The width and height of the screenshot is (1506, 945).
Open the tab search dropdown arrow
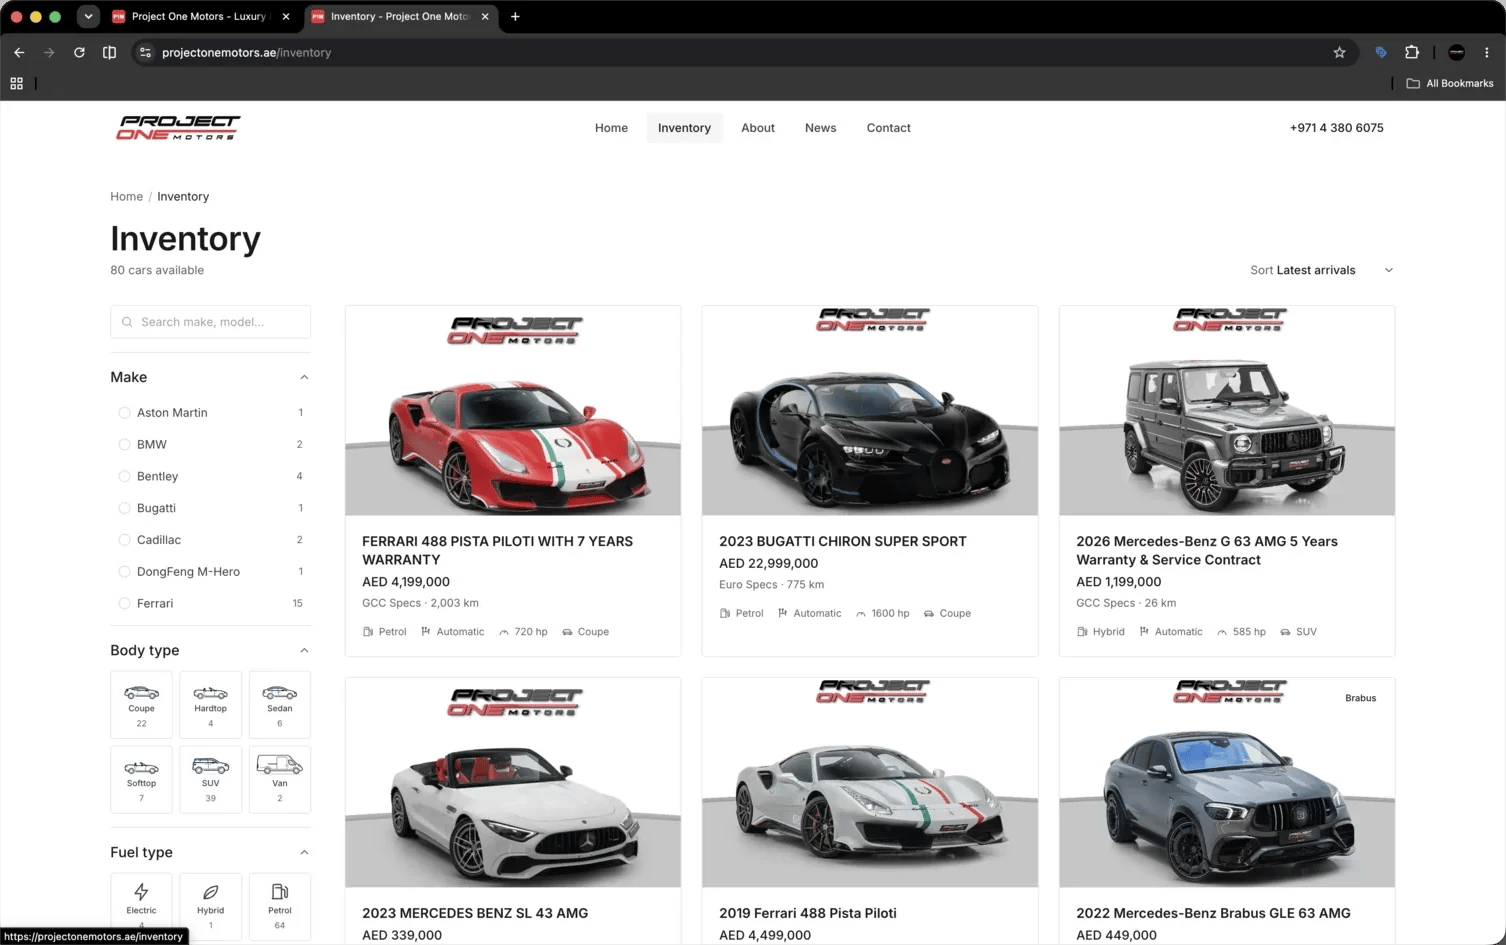tap(88, 16)
